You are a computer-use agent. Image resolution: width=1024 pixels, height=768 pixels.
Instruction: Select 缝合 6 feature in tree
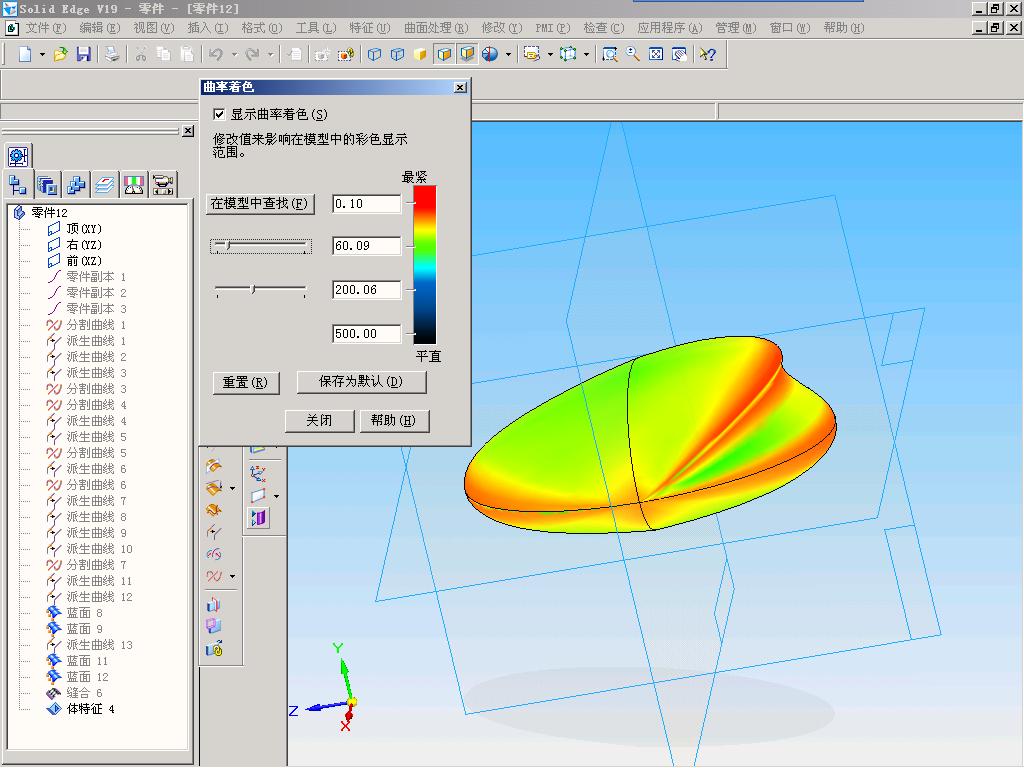(x=84, y=693)
